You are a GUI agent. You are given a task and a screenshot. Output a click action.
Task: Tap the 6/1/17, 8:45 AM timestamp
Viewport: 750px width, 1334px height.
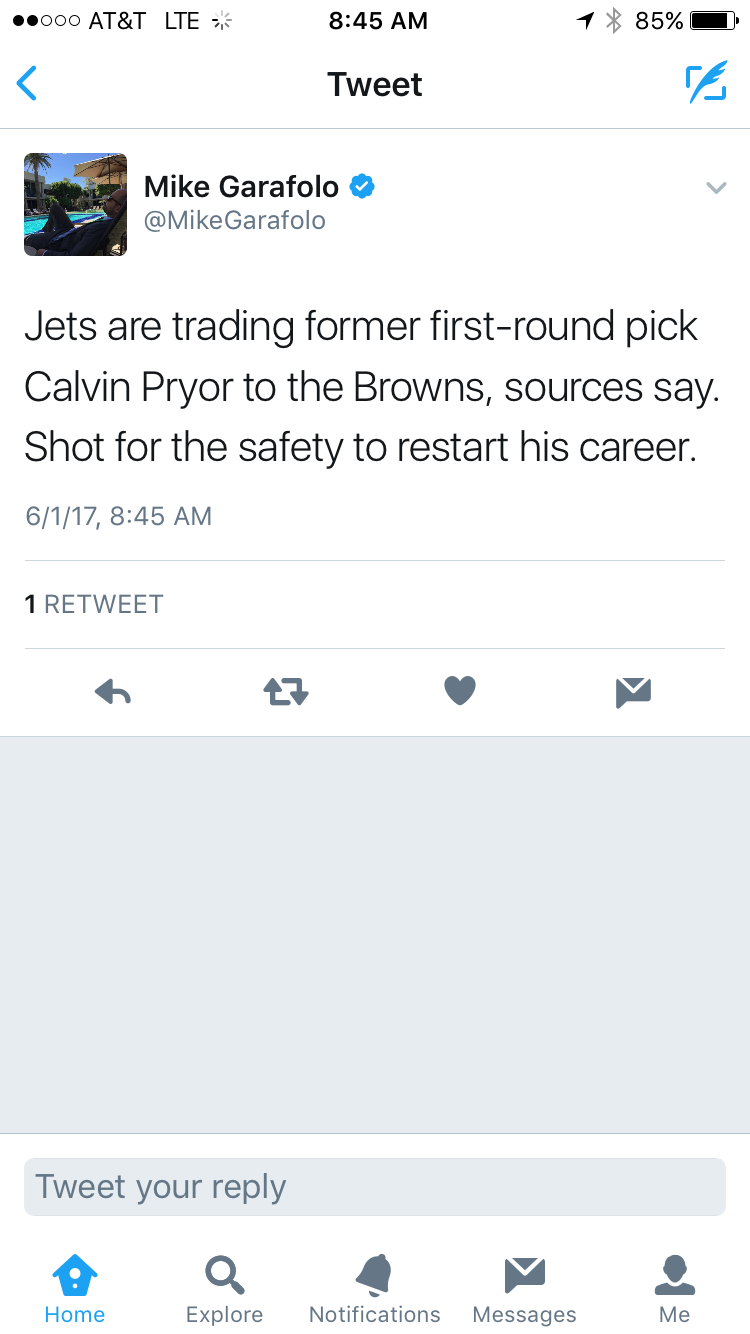pos(118,516)
